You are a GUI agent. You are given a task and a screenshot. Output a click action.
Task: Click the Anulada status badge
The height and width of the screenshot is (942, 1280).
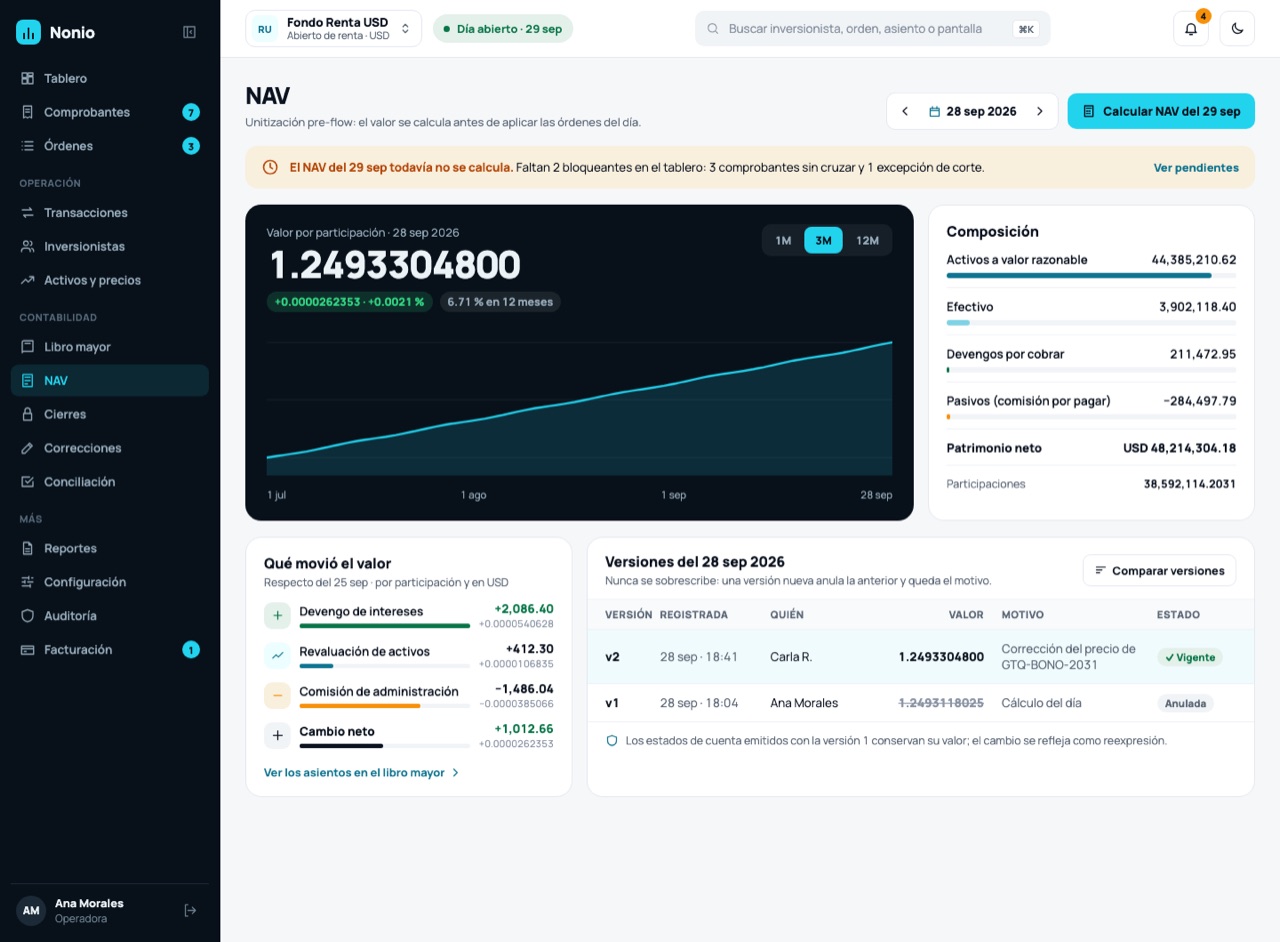pyautogui.click(x=1186, y=703)
